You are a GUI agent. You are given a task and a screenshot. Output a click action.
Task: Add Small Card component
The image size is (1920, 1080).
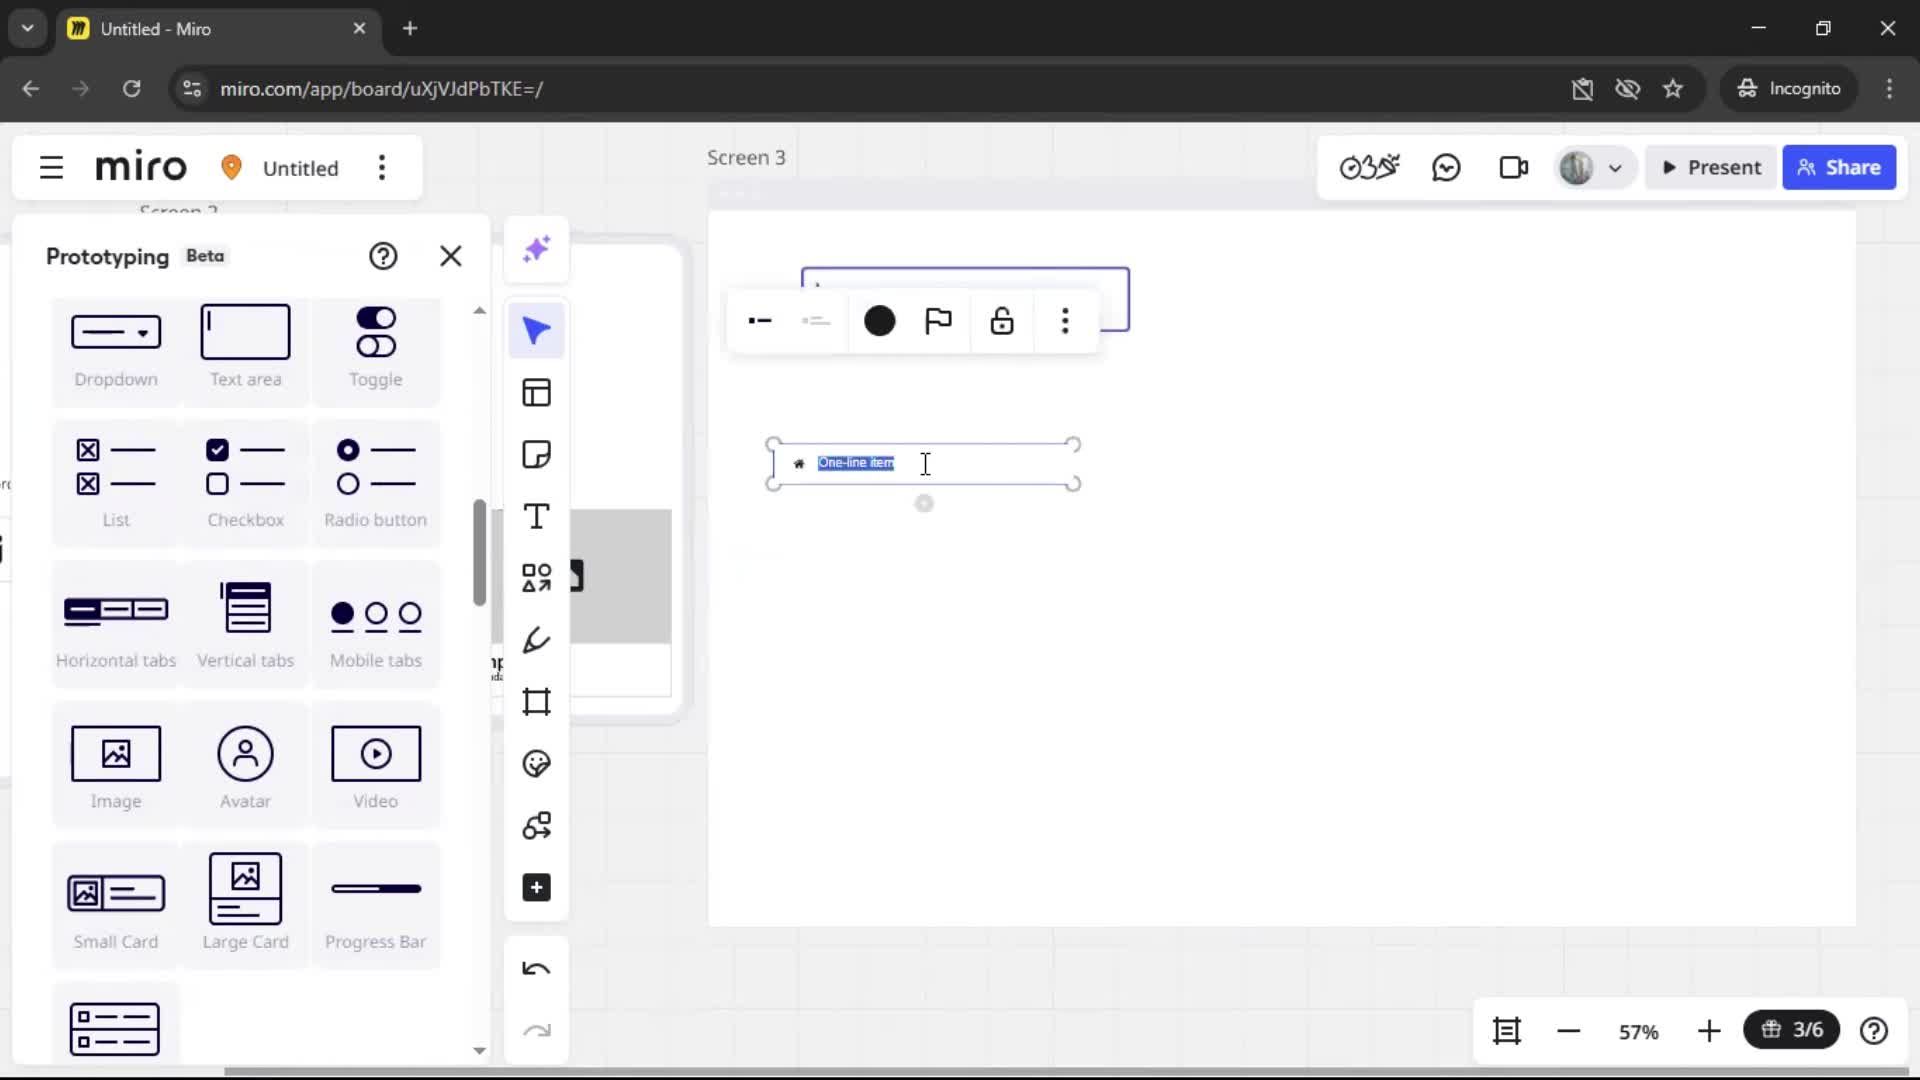pos(116,907)
